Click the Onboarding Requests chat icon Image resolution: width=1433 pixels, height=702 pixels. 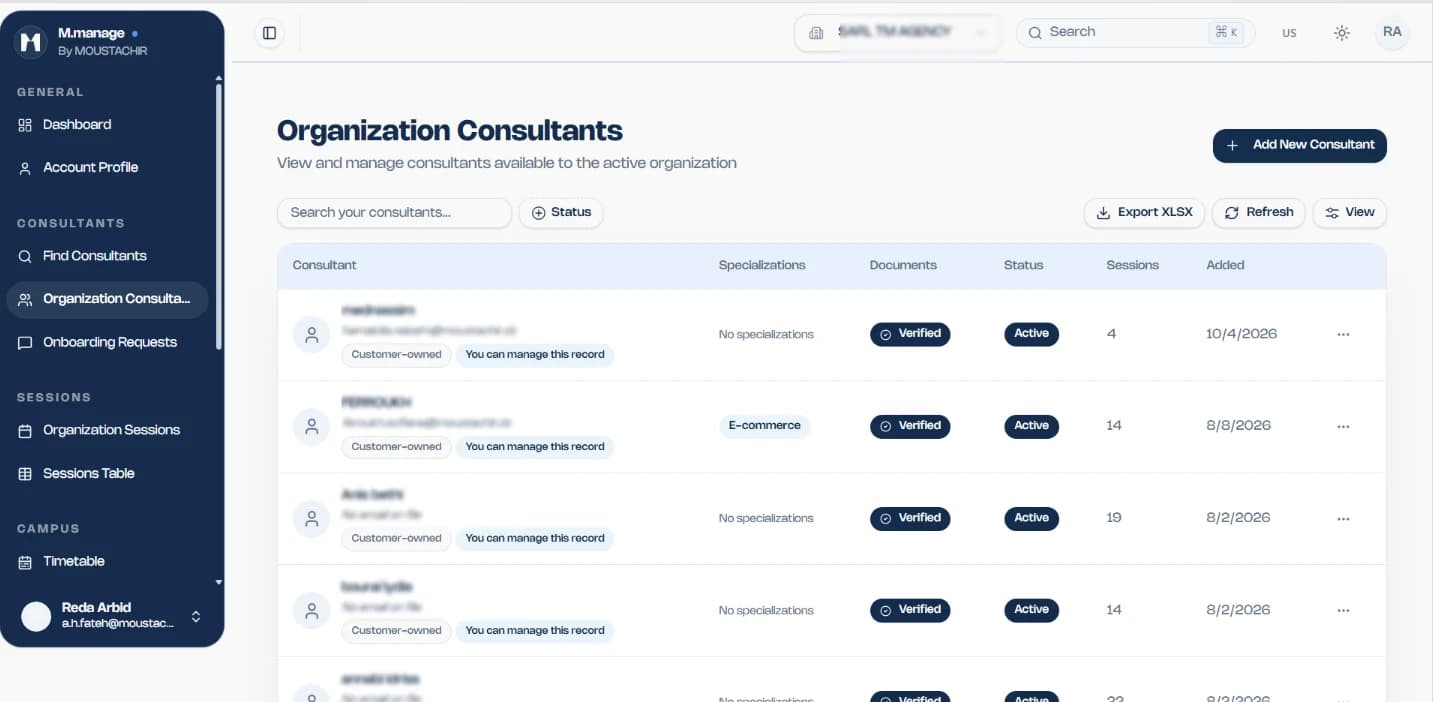(25, 342)
